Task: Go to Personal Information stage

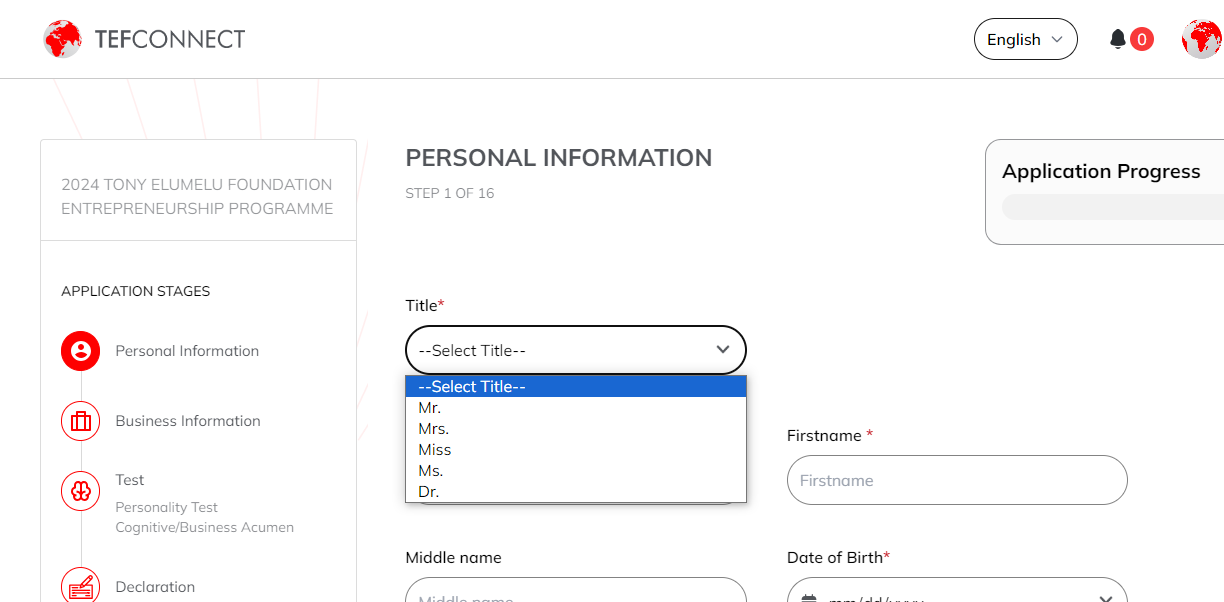Action: 187,351
